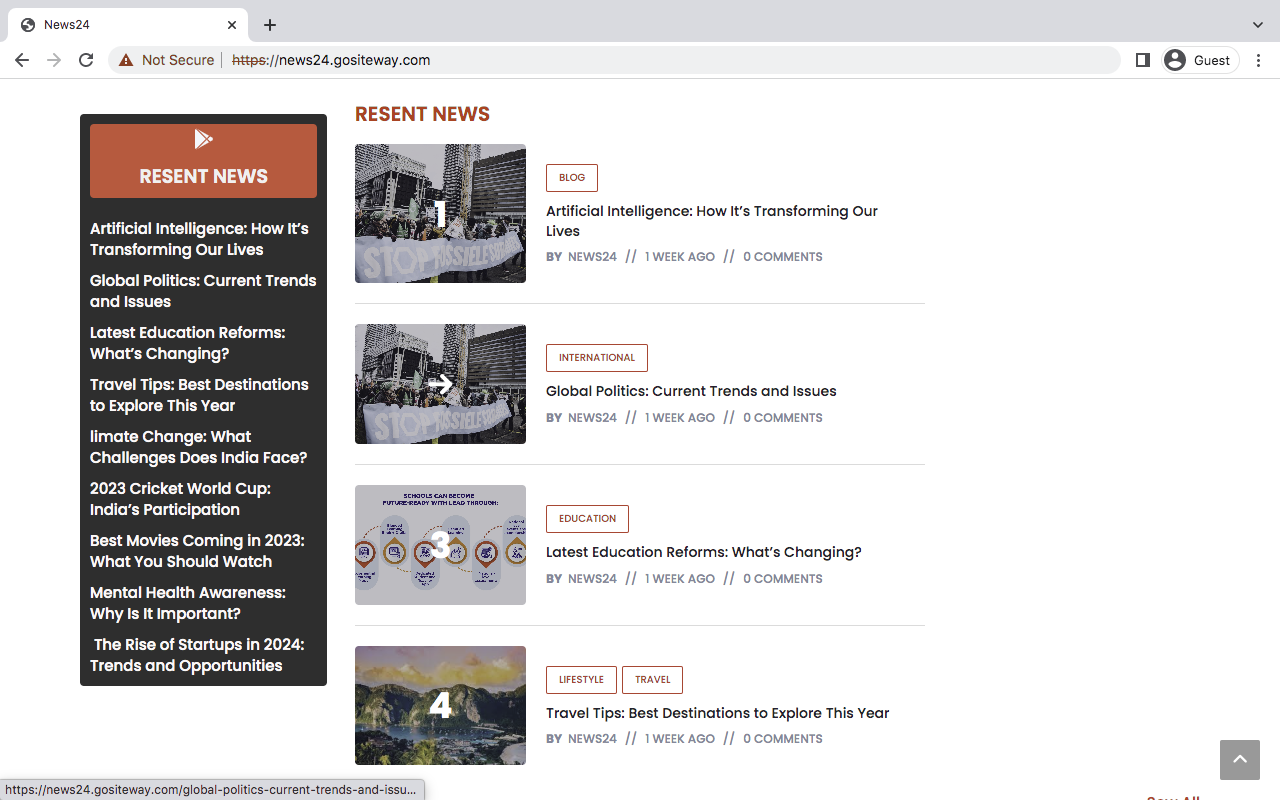Click 0 COMMENTS under Travel Tips article
Screen dimensions: 1280x800
pos(783,739)
